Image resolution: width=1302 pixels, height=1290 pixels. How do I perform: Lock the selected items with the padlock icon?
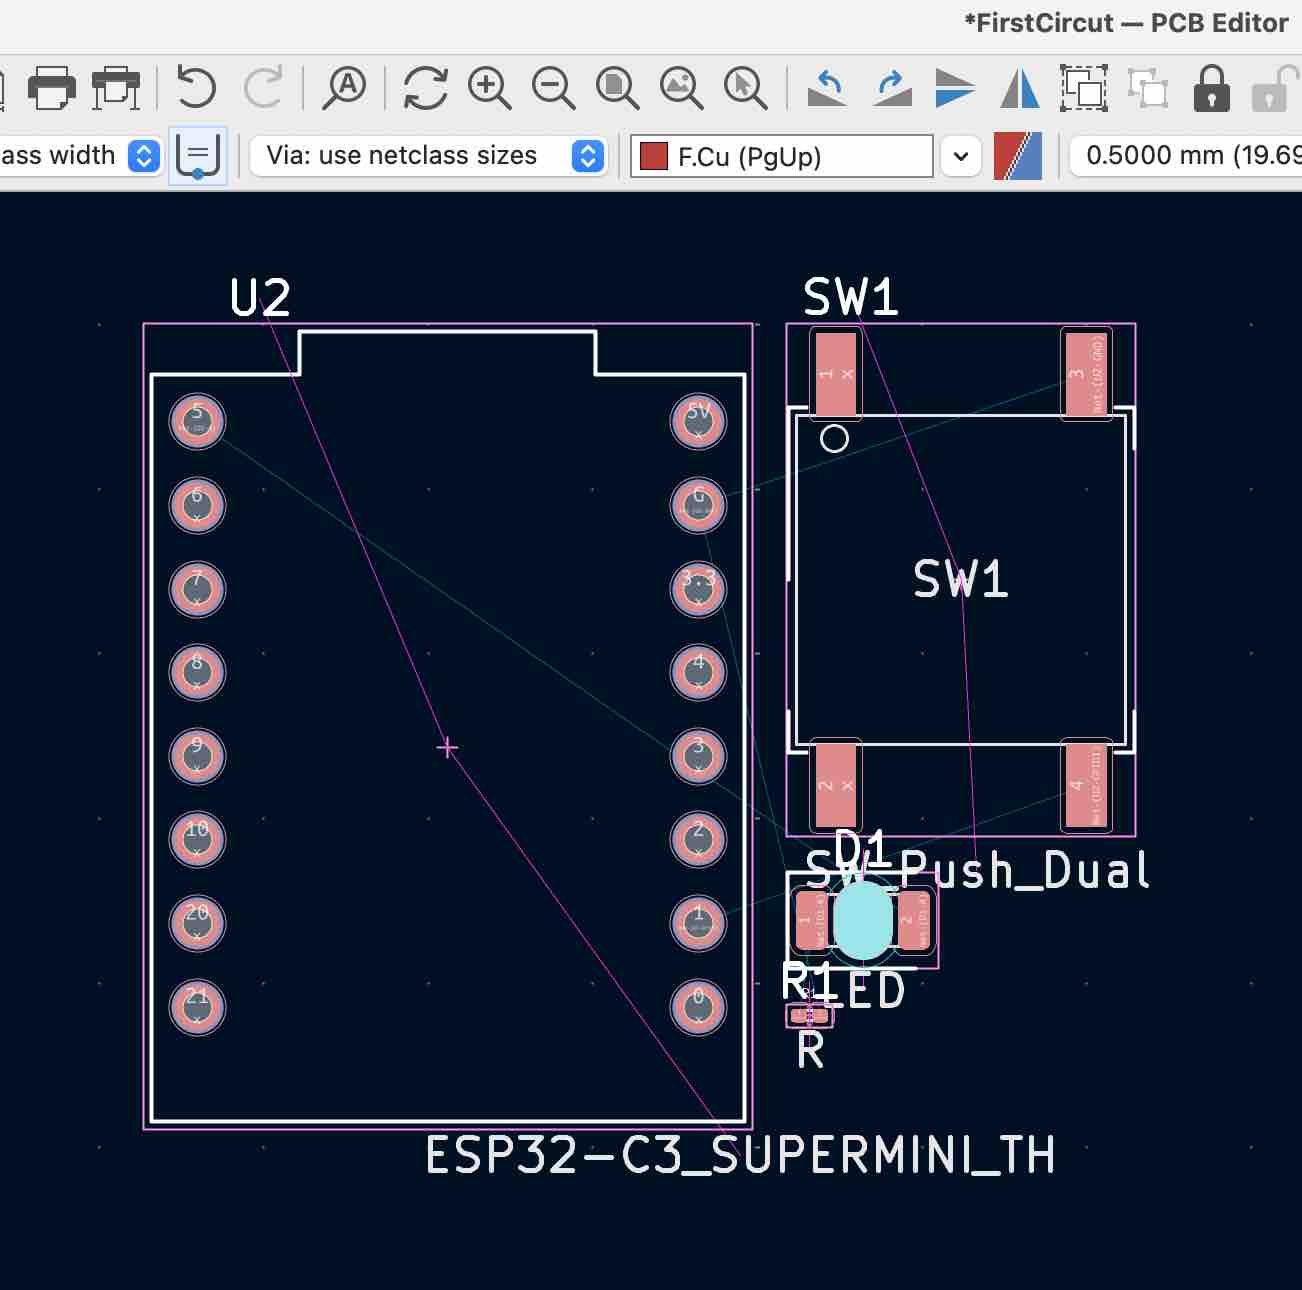pyautogui.click(x=1212, y=88)
